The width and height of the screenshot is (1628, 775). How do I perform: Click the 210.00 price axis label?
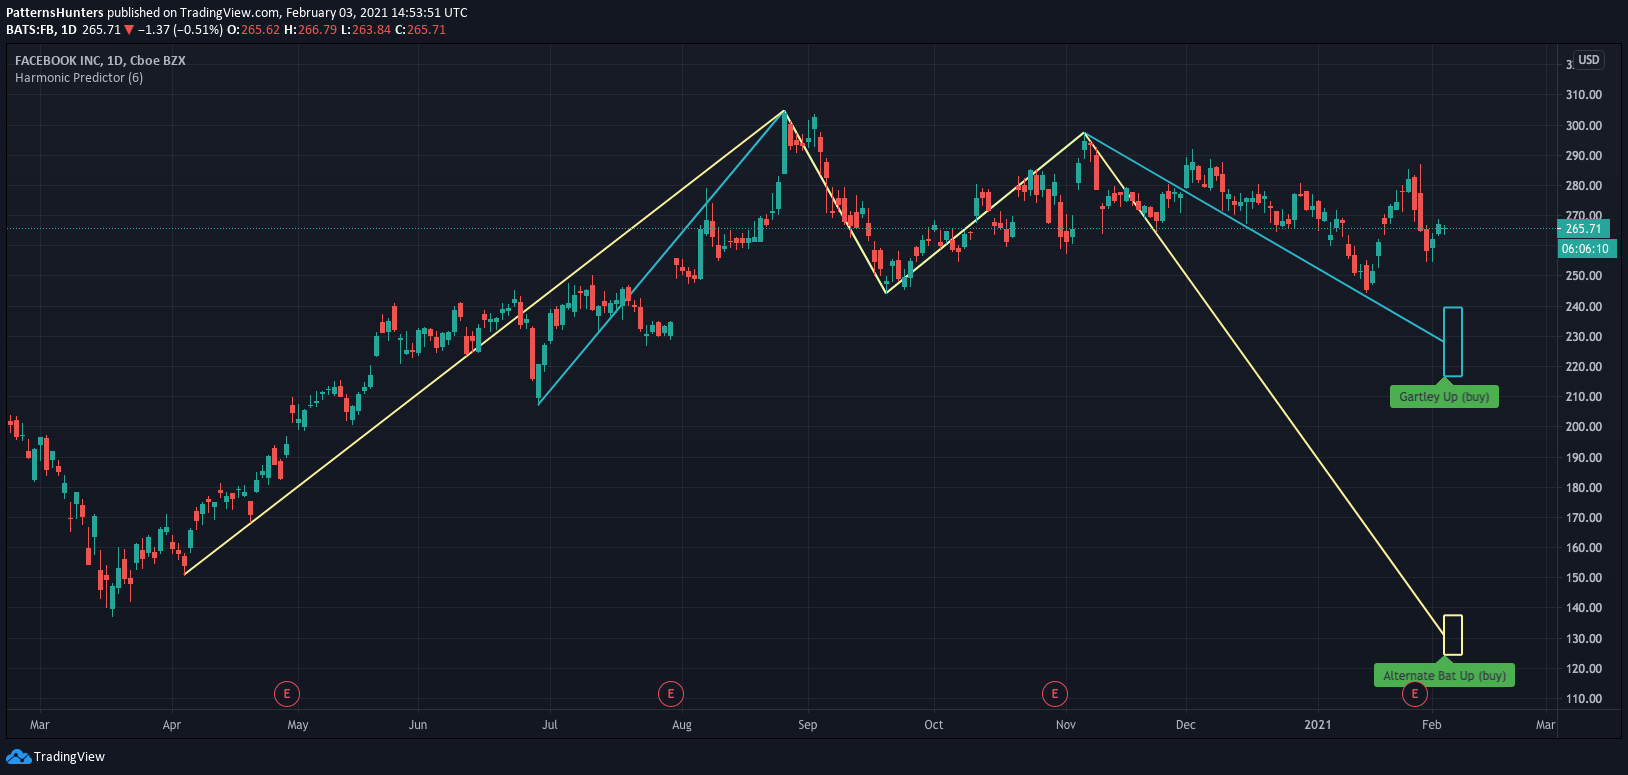click(1584, 396)
